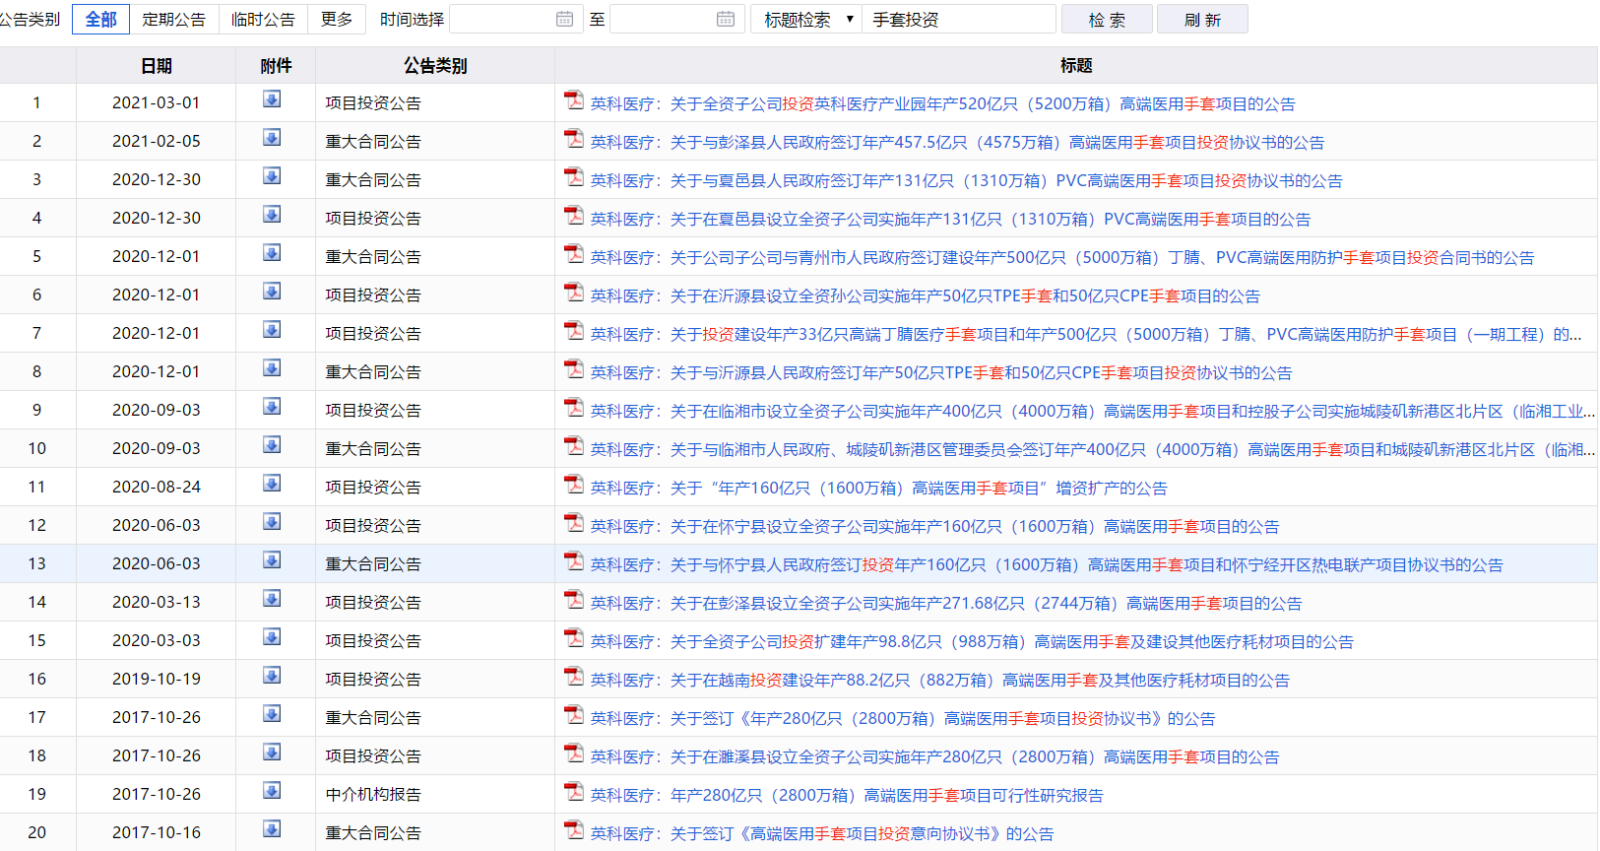Open PDF icon in row 17 年产280亿只投资协议书

[x=574, y=715]
